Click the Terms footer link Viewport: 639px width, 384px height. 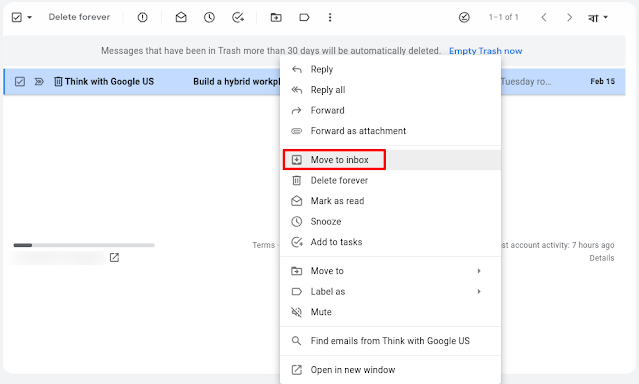tap(264, 245)
